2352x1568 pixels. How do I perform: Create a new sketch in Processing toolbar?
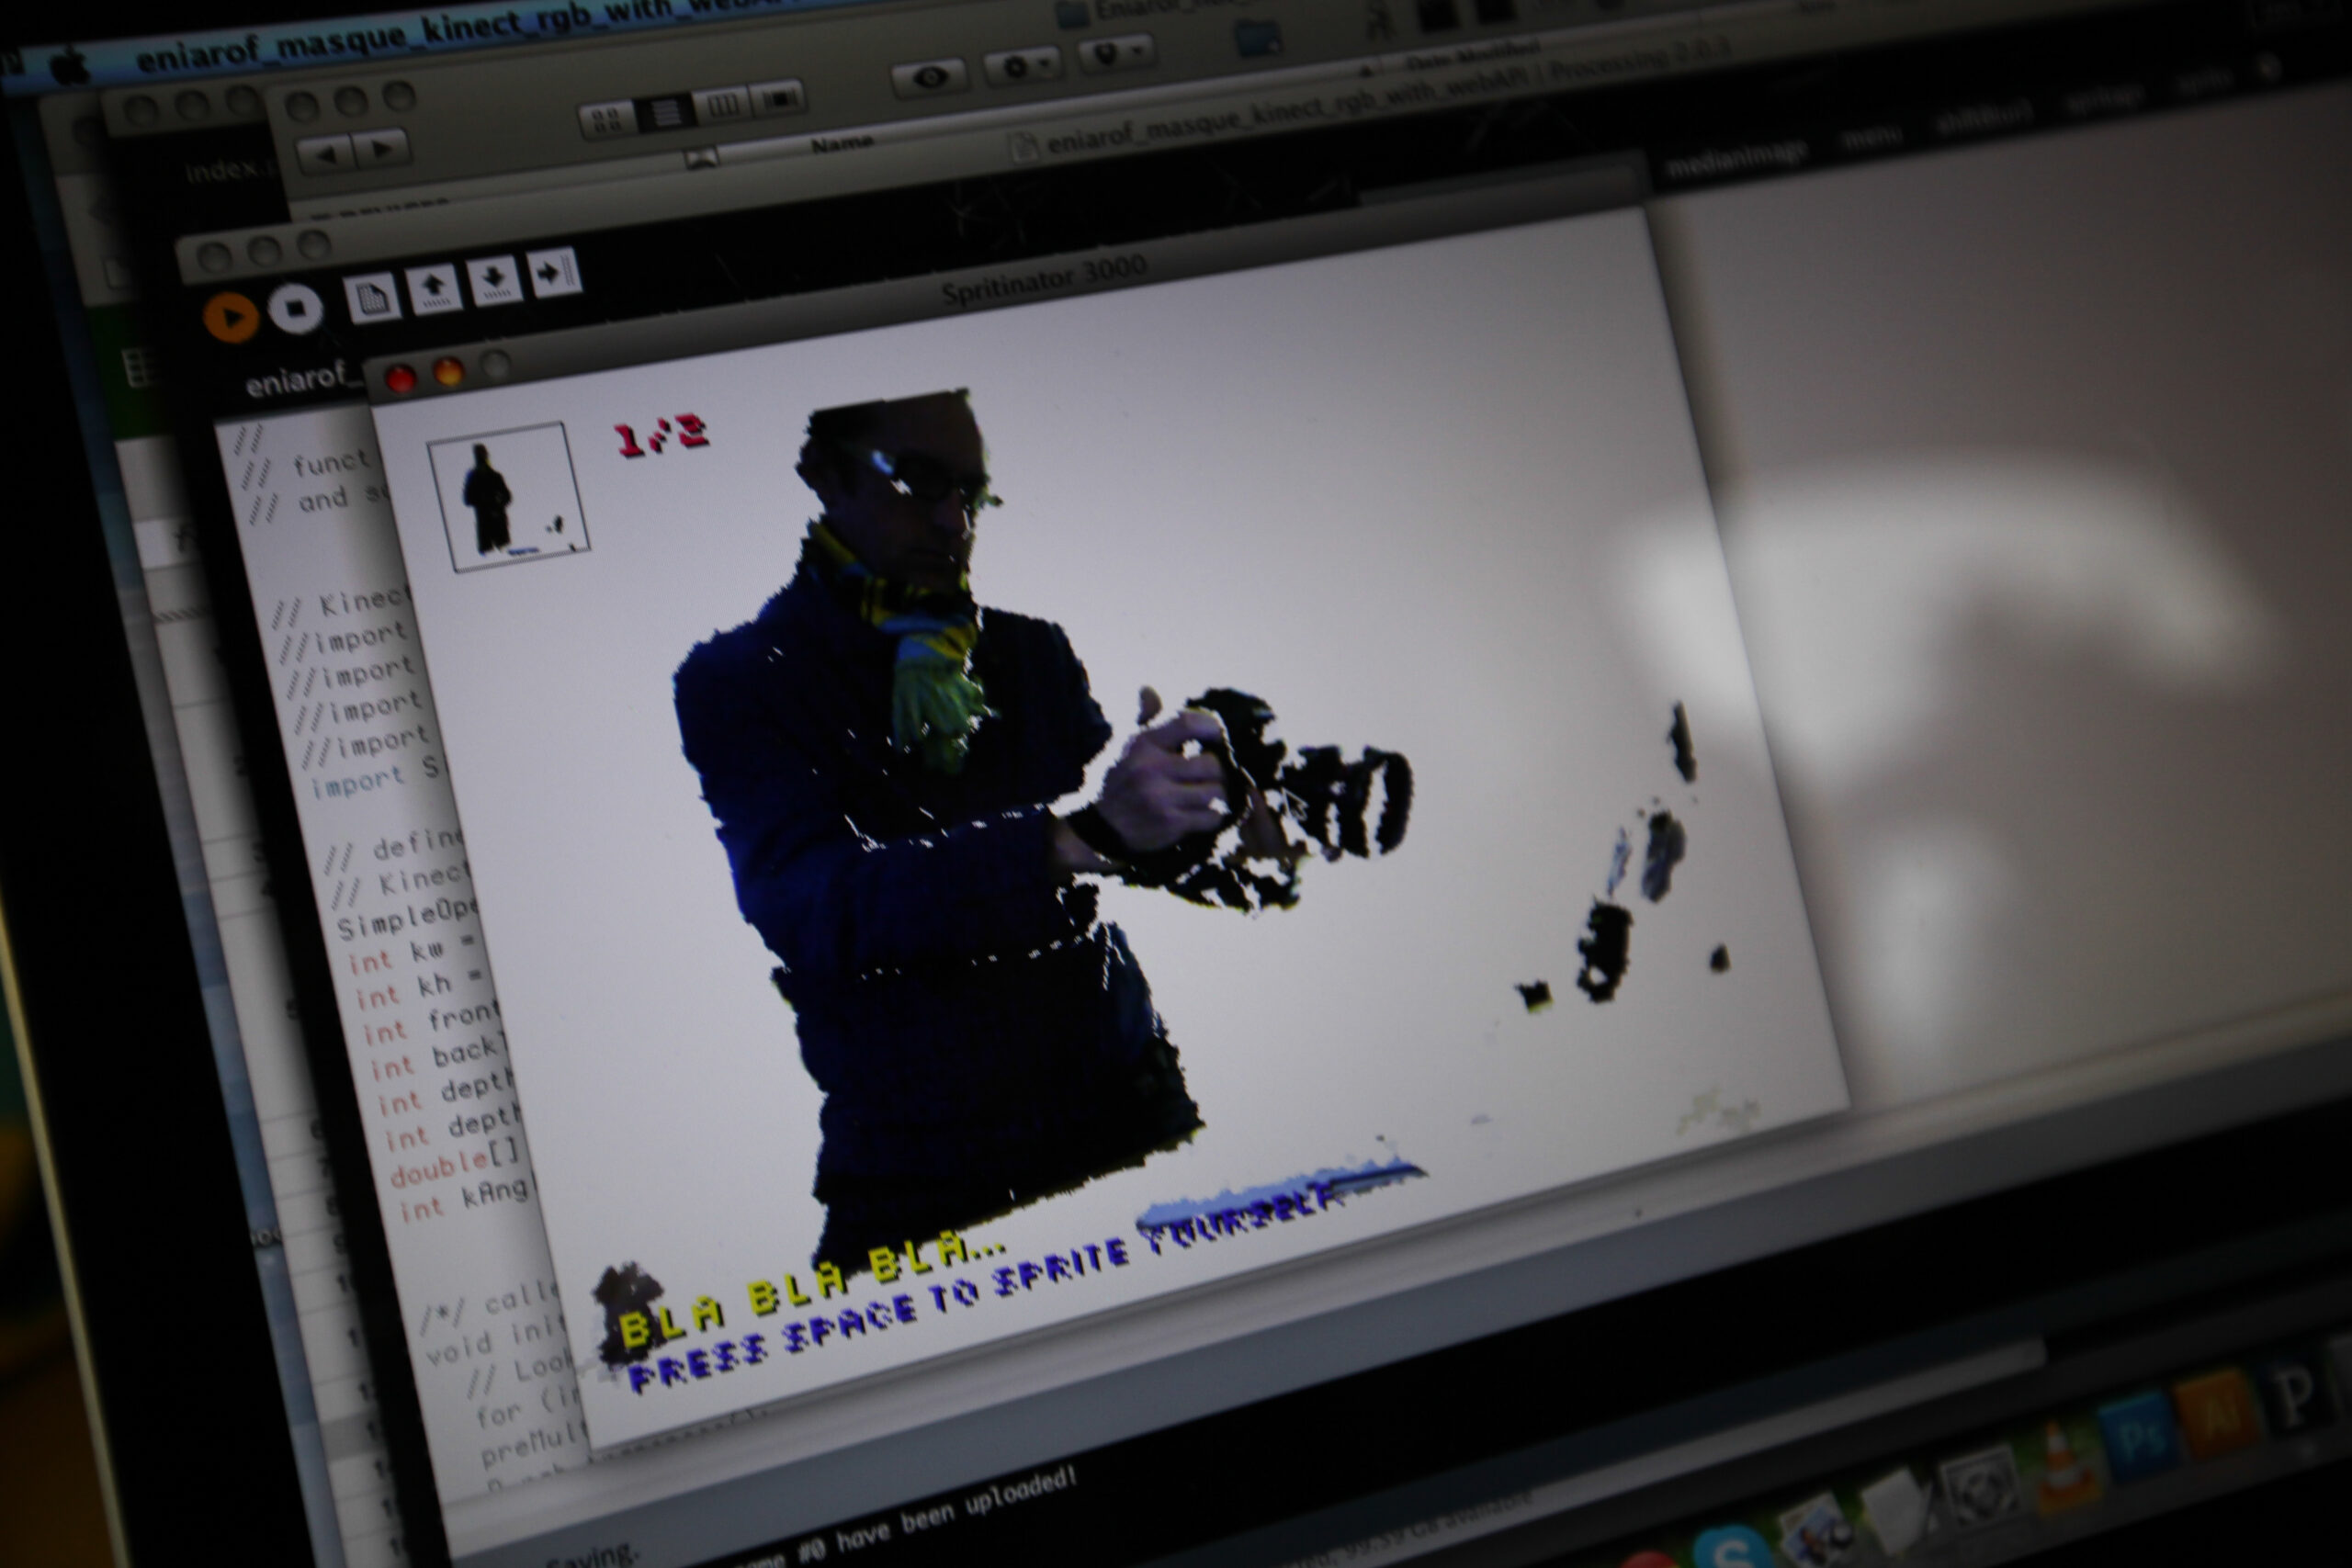[371, 298]
